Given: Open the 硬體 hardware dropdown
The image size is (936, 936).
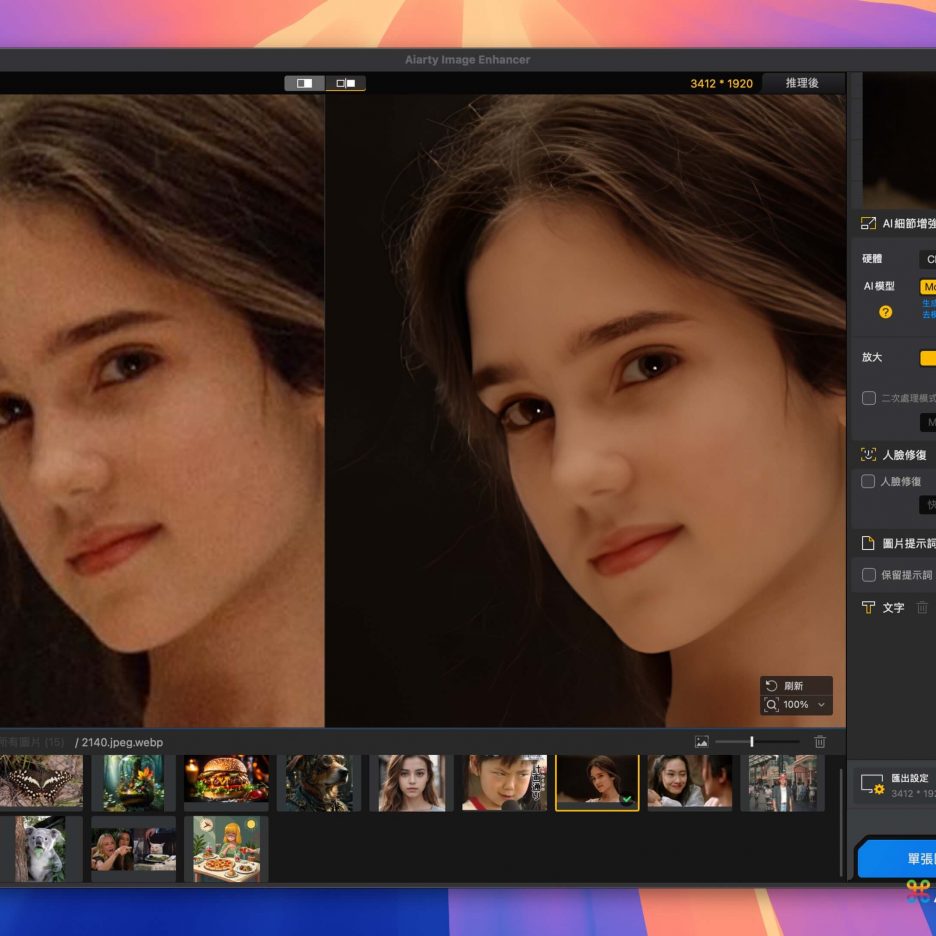Looking at the screenshot, I should point(927,259).
